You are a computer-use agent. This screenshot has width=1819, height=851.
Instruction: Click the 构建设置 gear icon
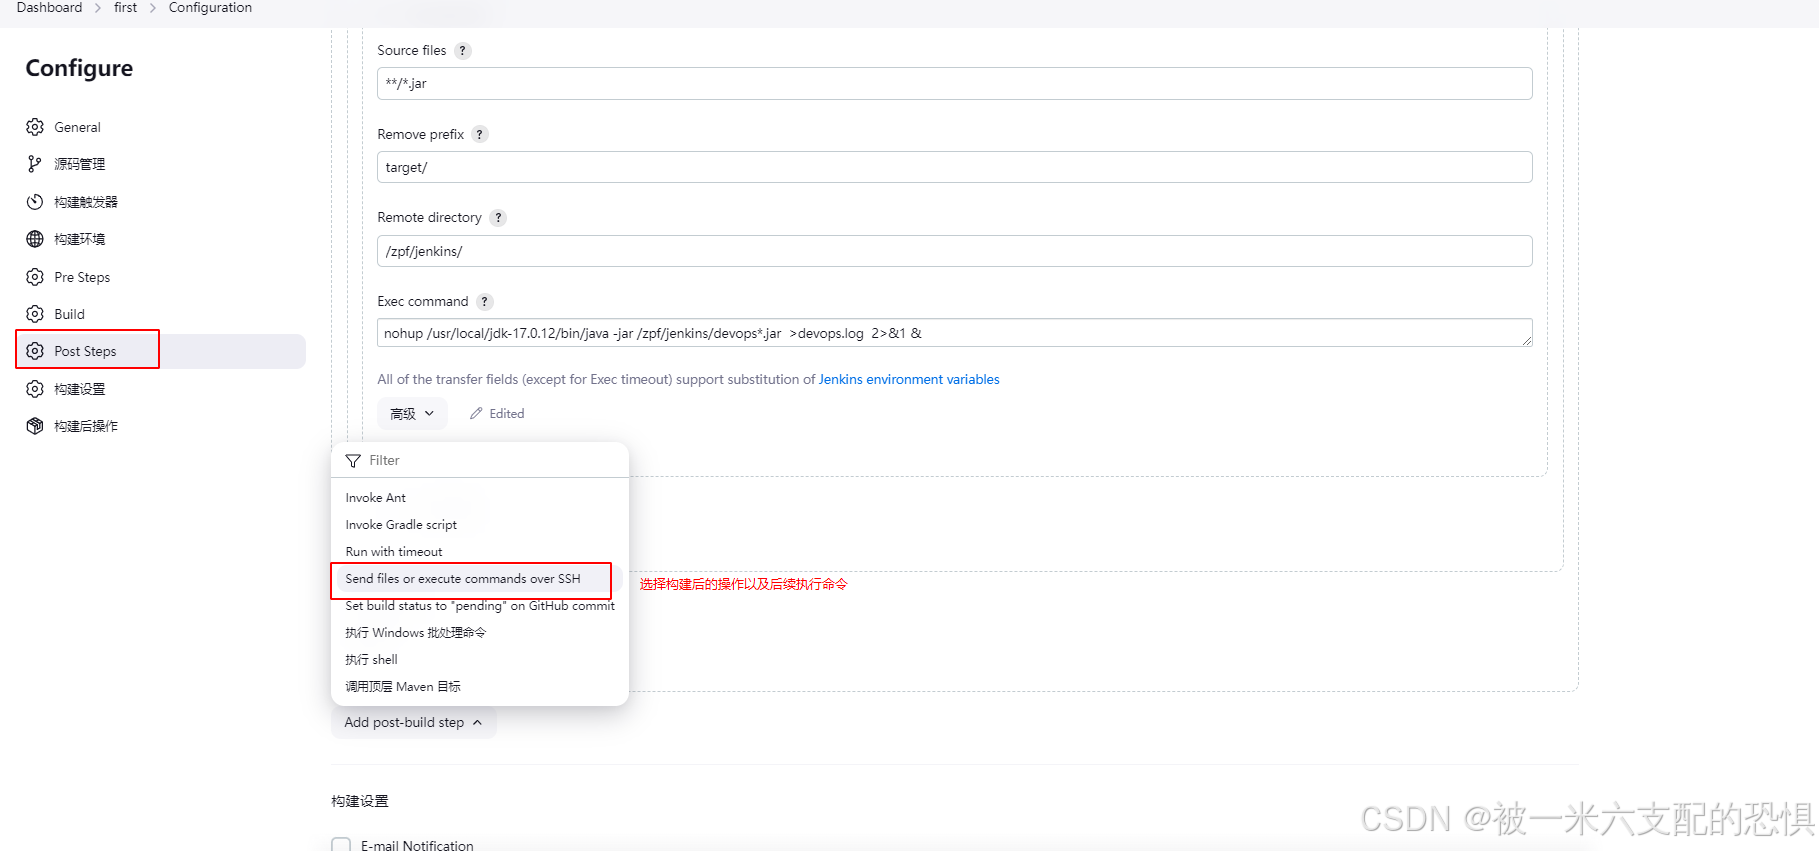35,389
